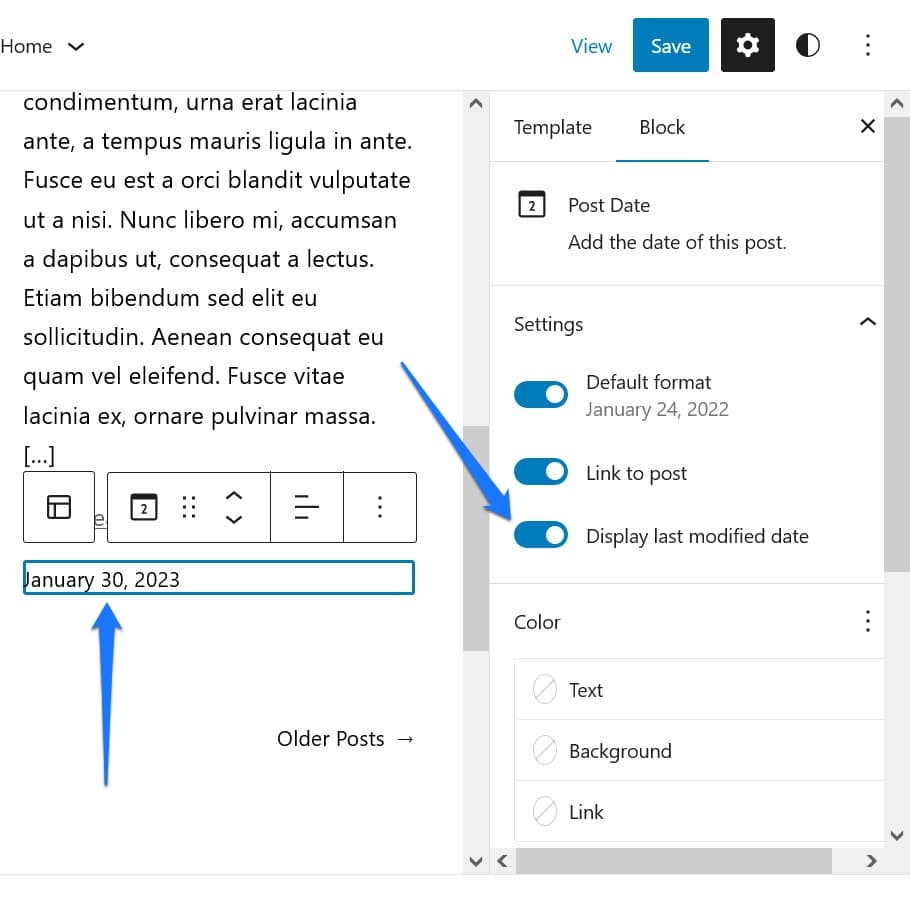Turn off Link to post

click(540, 472)
